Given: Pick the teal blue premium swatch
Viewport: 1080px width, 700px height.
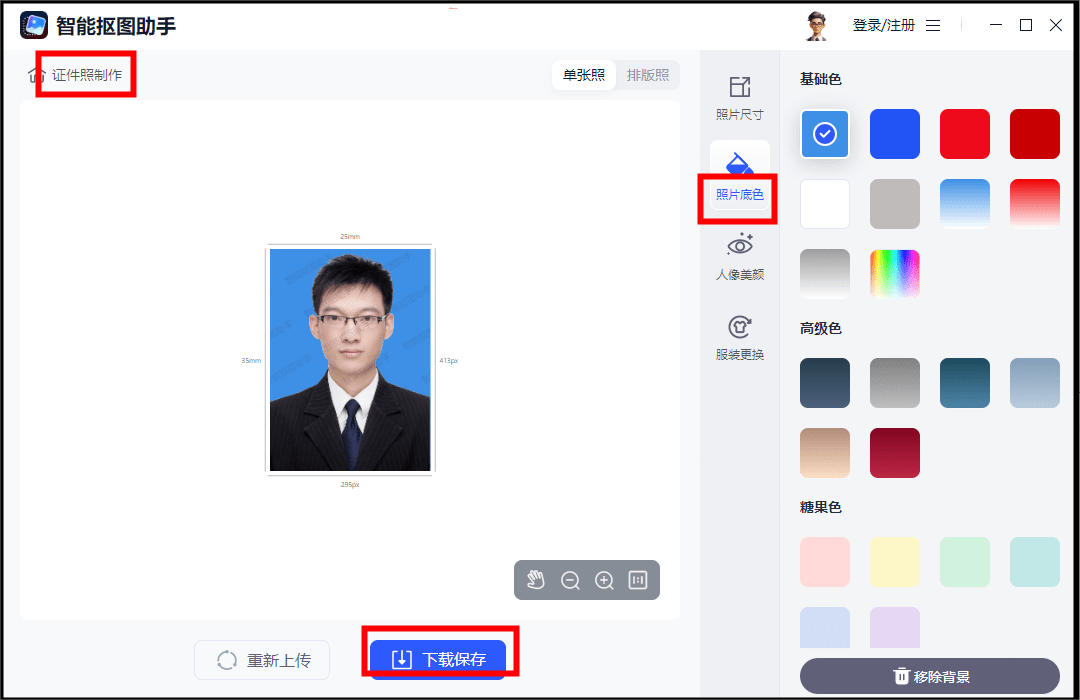Looking at the screenshot, I should click(965, 383).
